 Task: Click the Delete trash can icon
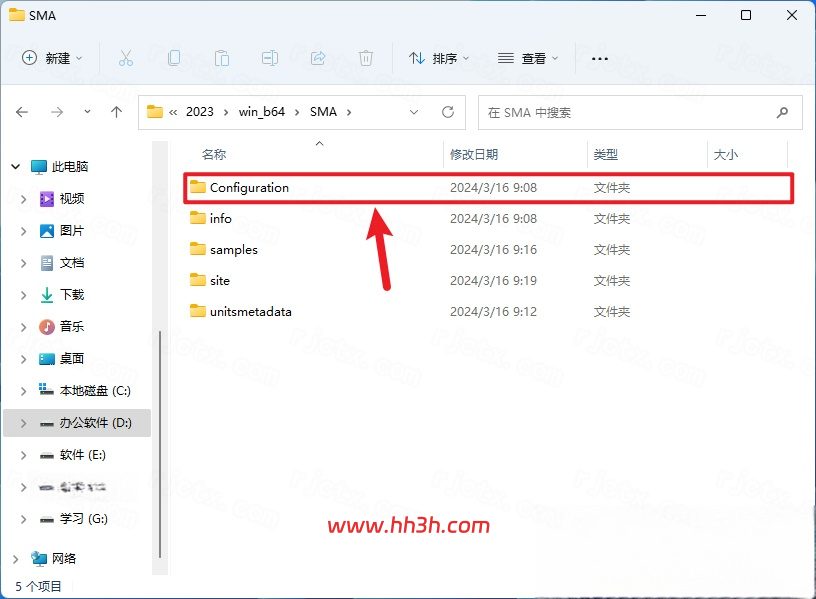point(366,58)
